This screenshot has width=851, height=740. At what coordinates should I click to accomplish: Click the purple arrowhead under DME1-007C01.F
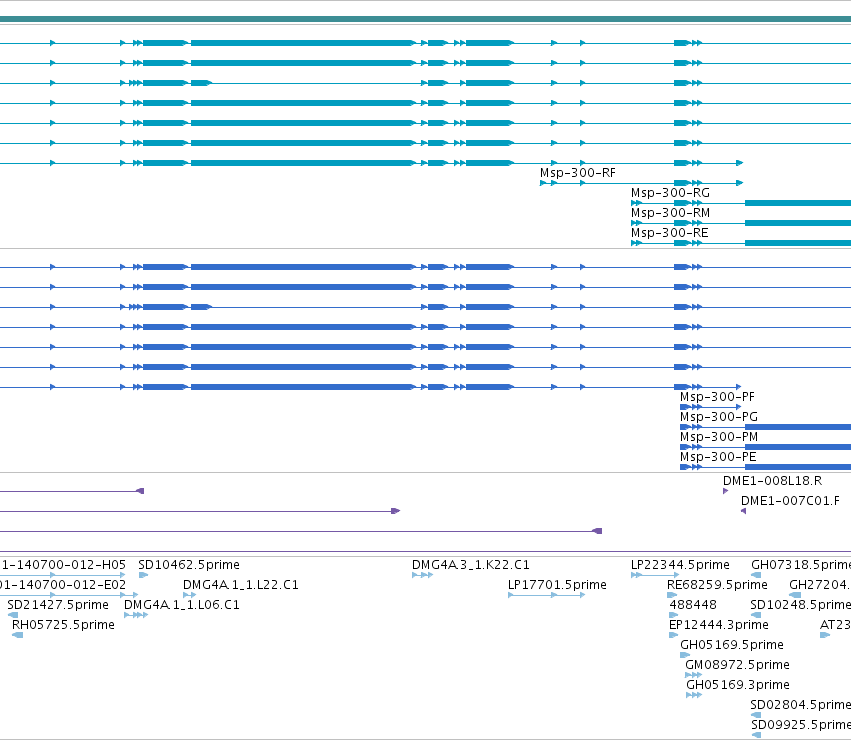click(744, 511)
